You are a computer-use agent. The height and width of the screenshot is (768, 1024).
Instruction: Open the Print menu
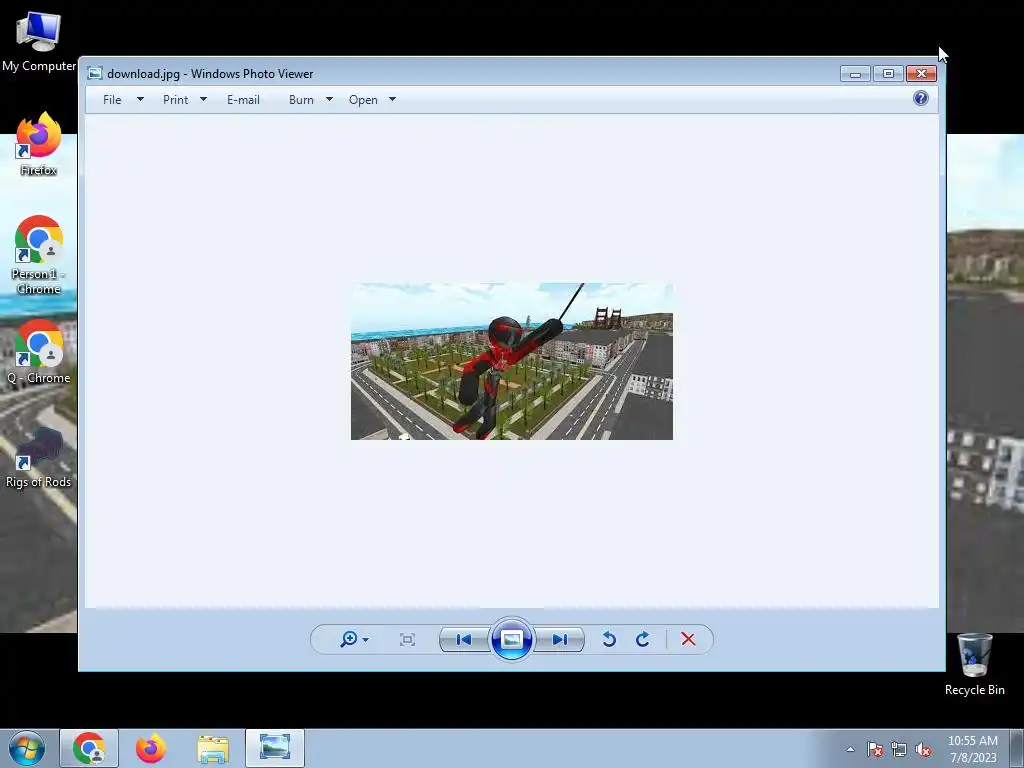175,100
